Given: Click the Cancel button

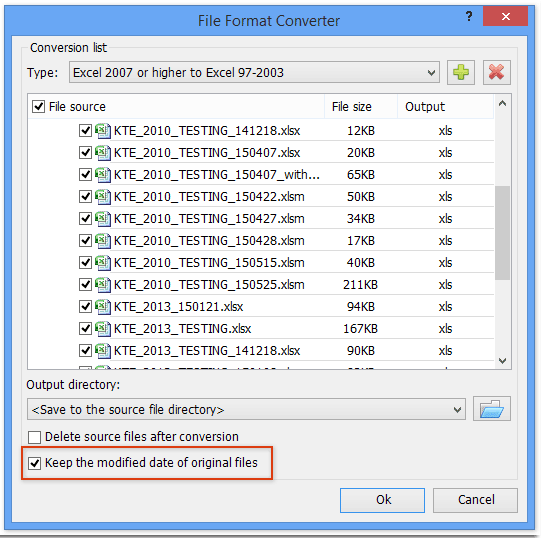Looking at the screenshot, I should (x=475, y=500).
